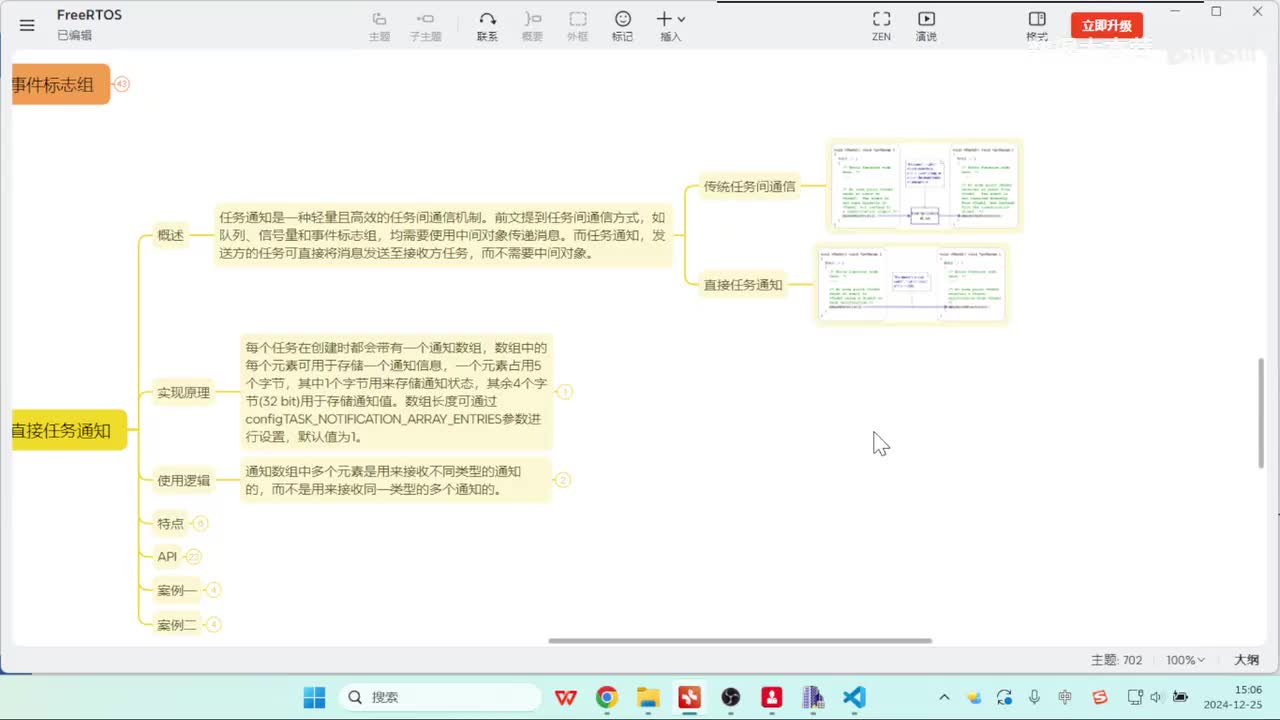Screen dimensions: 1280x720
Task: Click the taskbar 搜索 search box
Action: 439,697
